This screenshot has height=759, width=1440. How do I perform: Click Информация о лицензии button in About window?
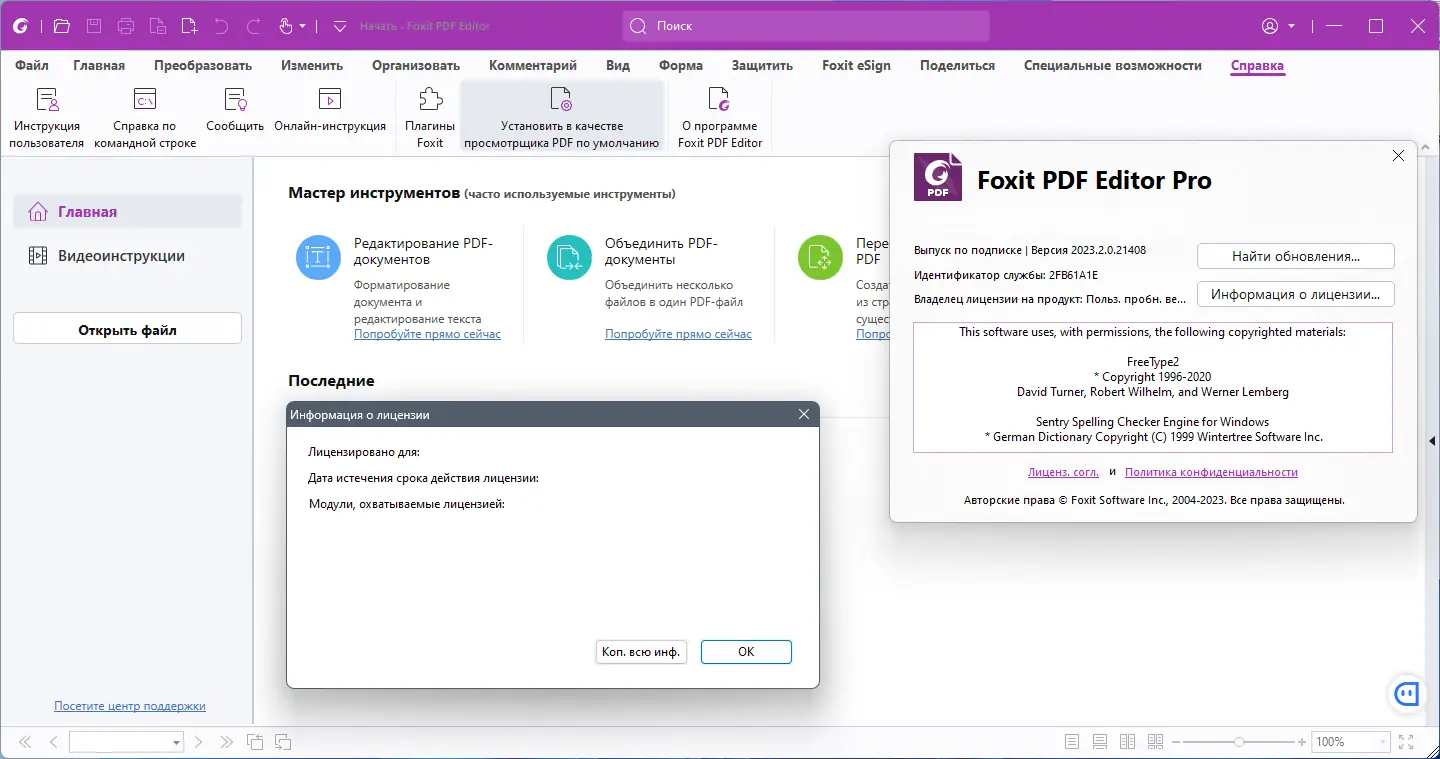click(x=1296, y=294)
